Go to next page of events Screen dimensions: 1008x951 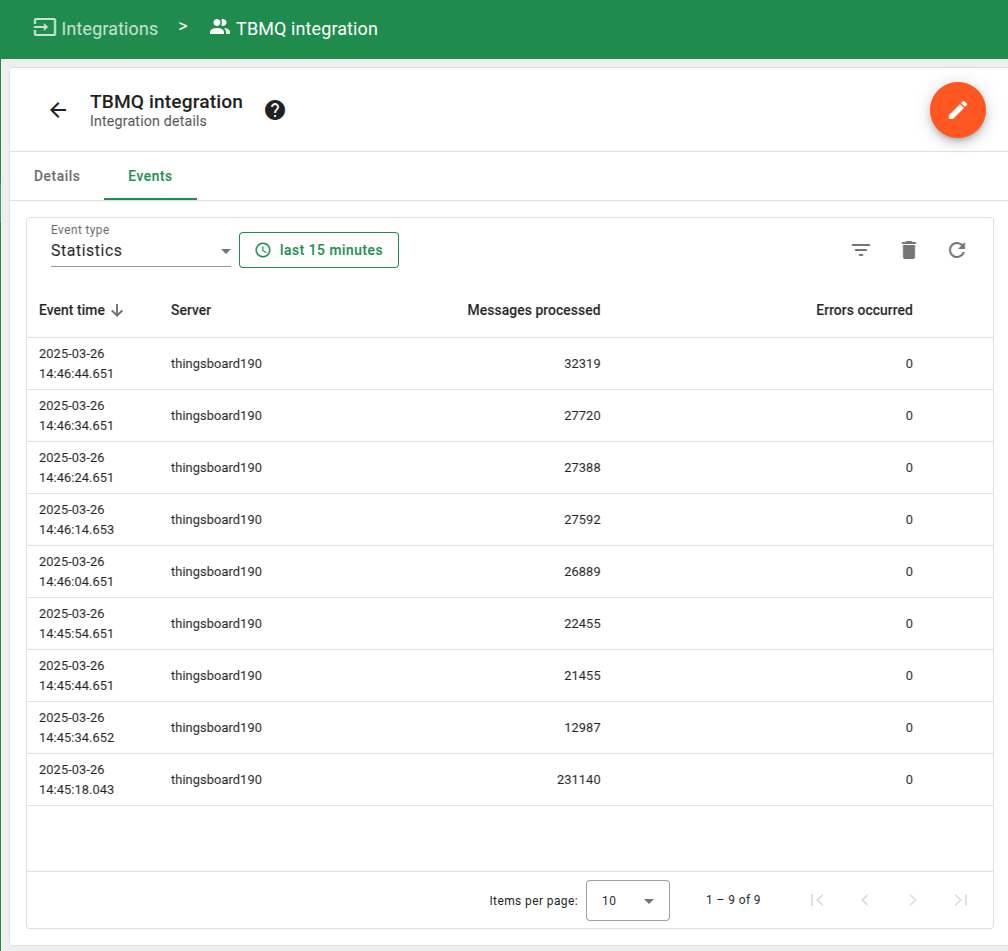913,900
